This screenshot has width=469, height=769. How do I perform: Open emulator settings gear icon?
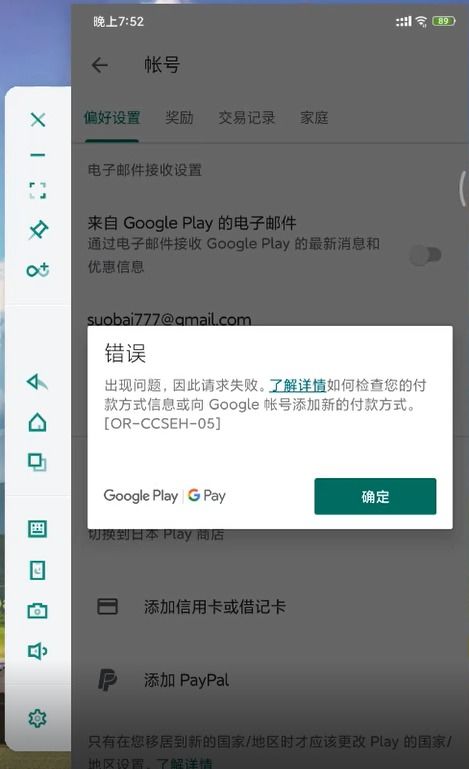click(38, 718)
